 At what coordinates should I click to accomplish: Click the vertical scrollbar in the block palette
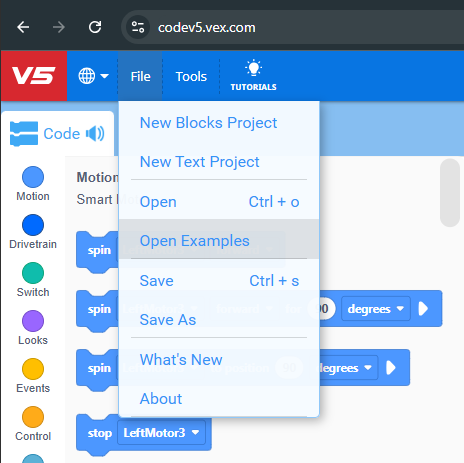pos(450,193)
